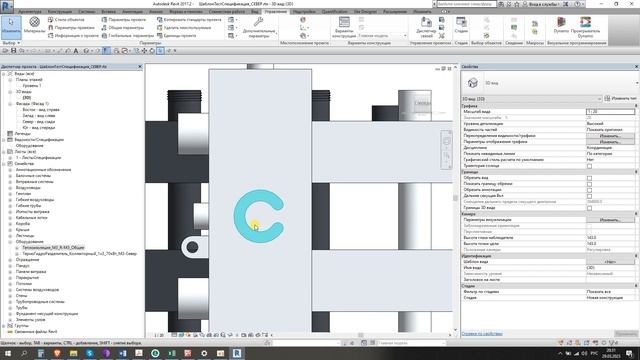This screenshot has width=640, height=360.
Task: Switch to the Архитектура ribbon tab
Action: pyautogui.click(x=30, y=12)
